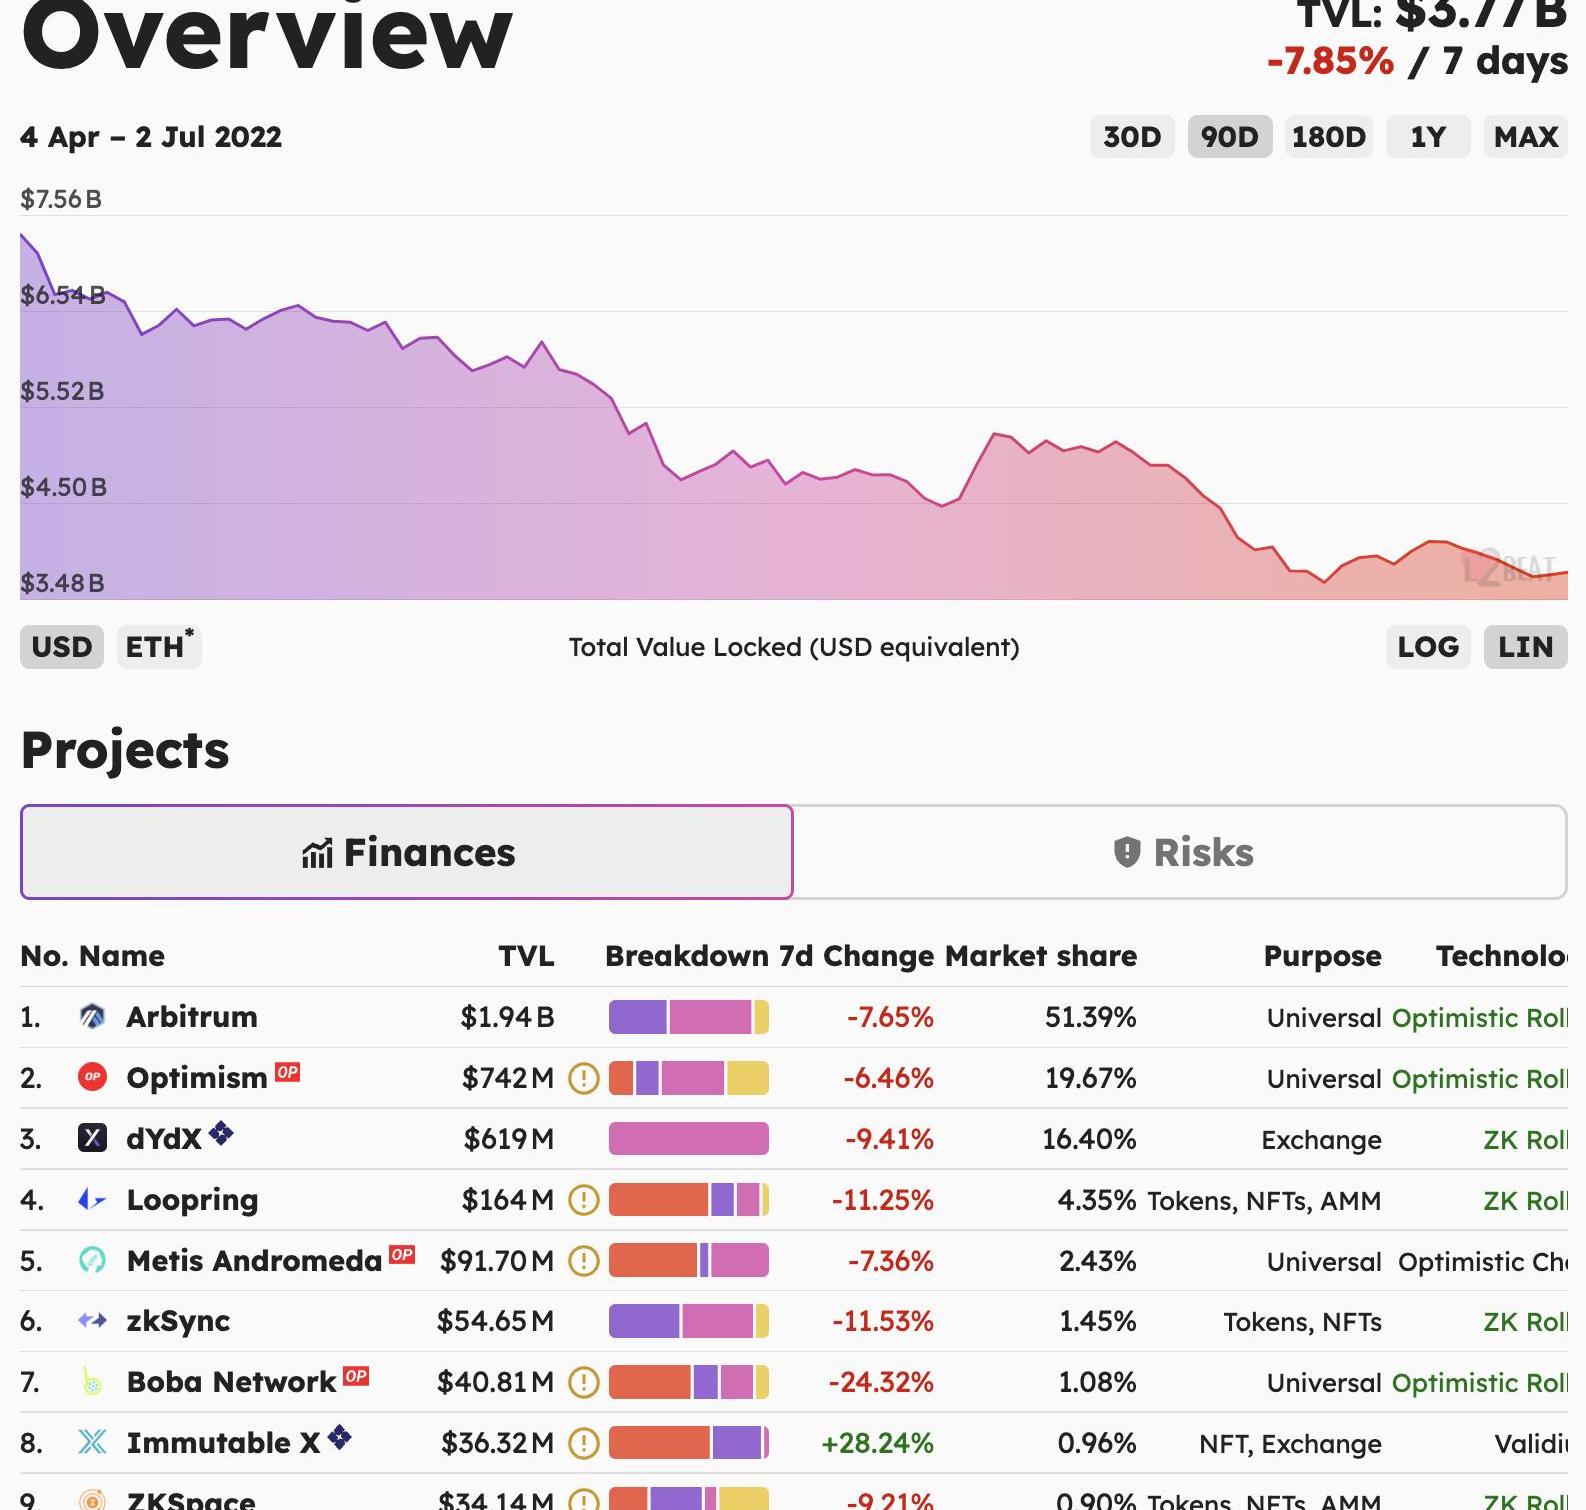
Task: Open the Risks tab
Action: 1180,852
